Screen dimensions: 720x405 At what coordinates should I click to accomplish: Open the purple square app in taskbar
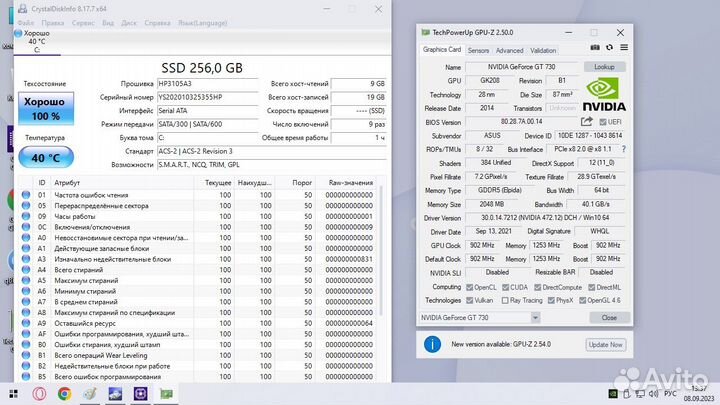[141, 394]
